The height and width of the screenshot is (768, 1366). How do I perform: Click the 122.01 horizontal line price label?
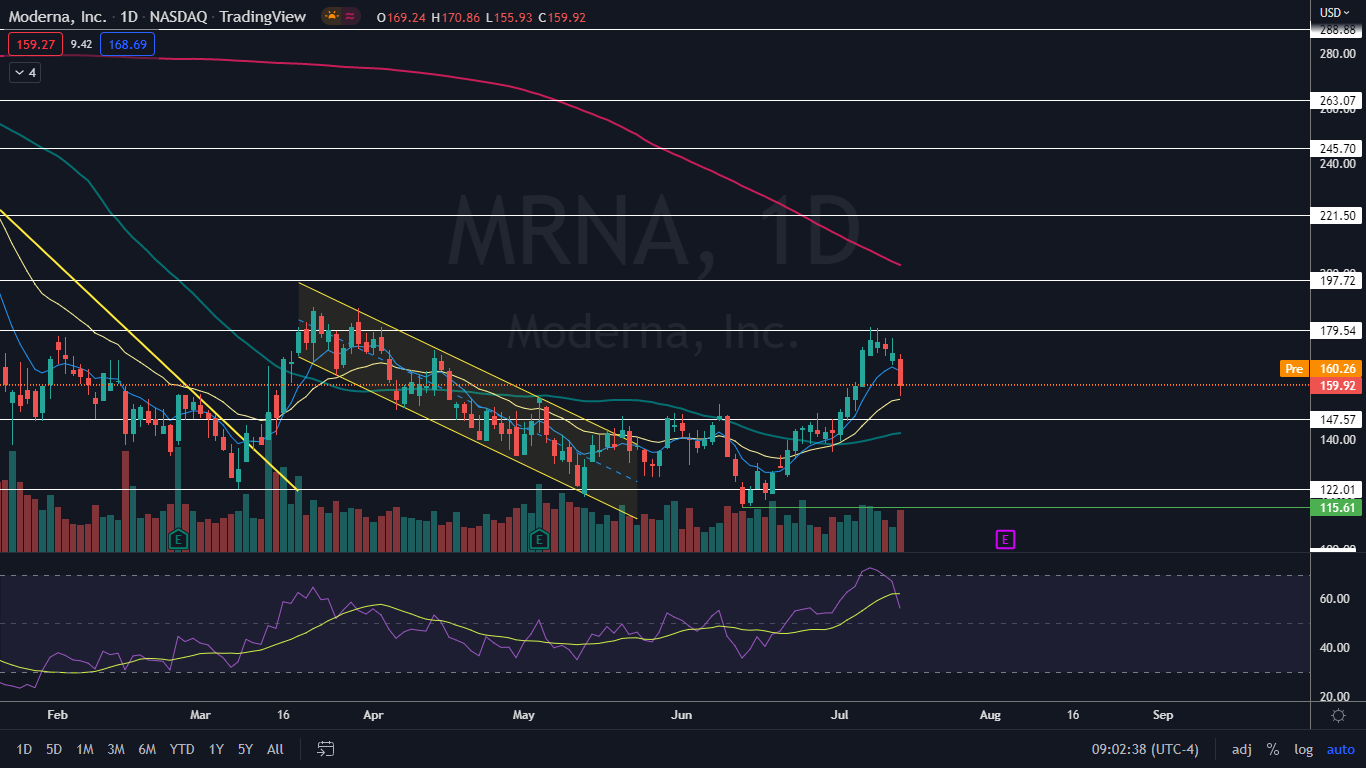click(x=1337, y=490)
